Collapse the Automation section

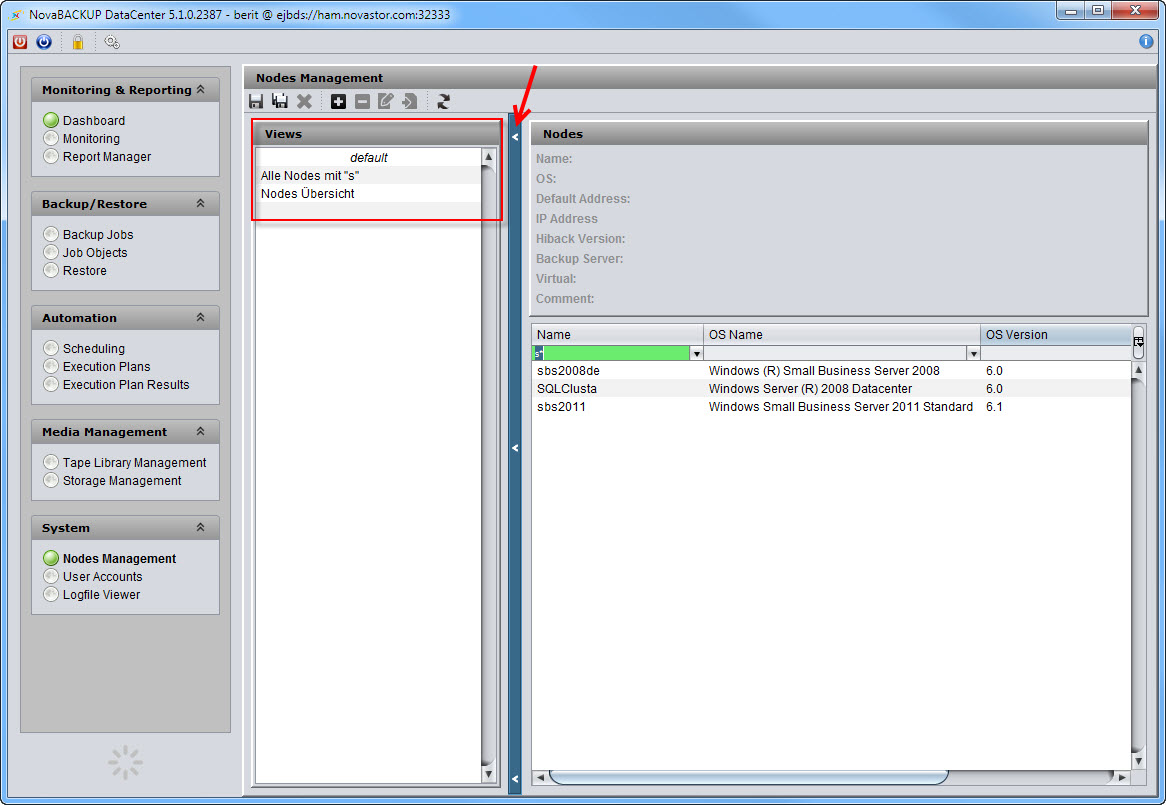pos(200,317)
